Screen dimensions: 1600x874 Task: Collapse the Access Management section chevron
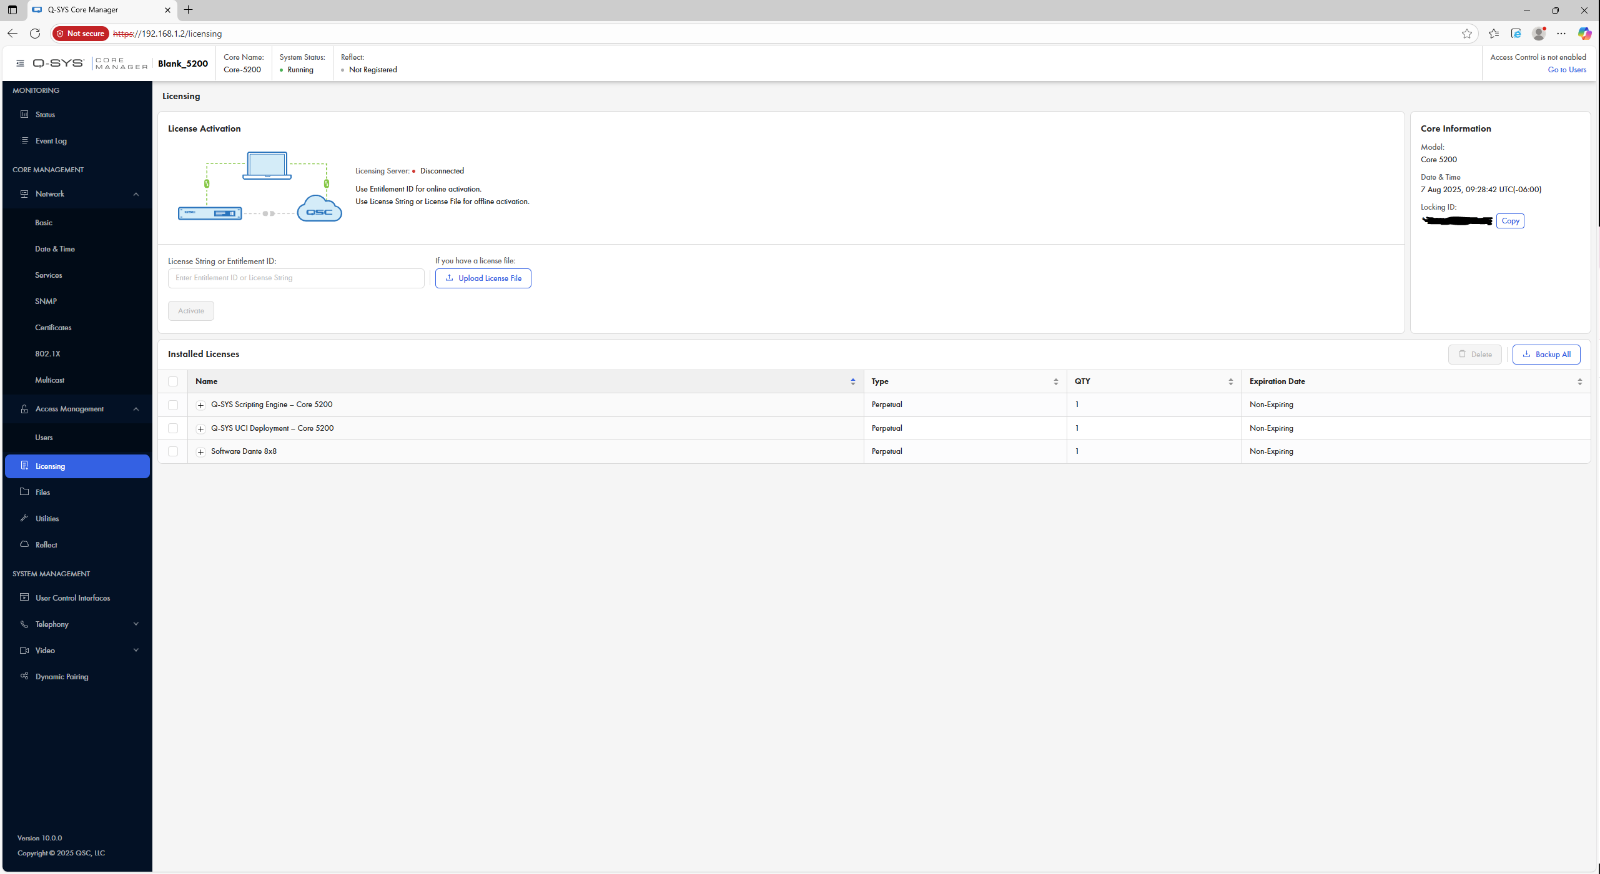click(136, 409)
